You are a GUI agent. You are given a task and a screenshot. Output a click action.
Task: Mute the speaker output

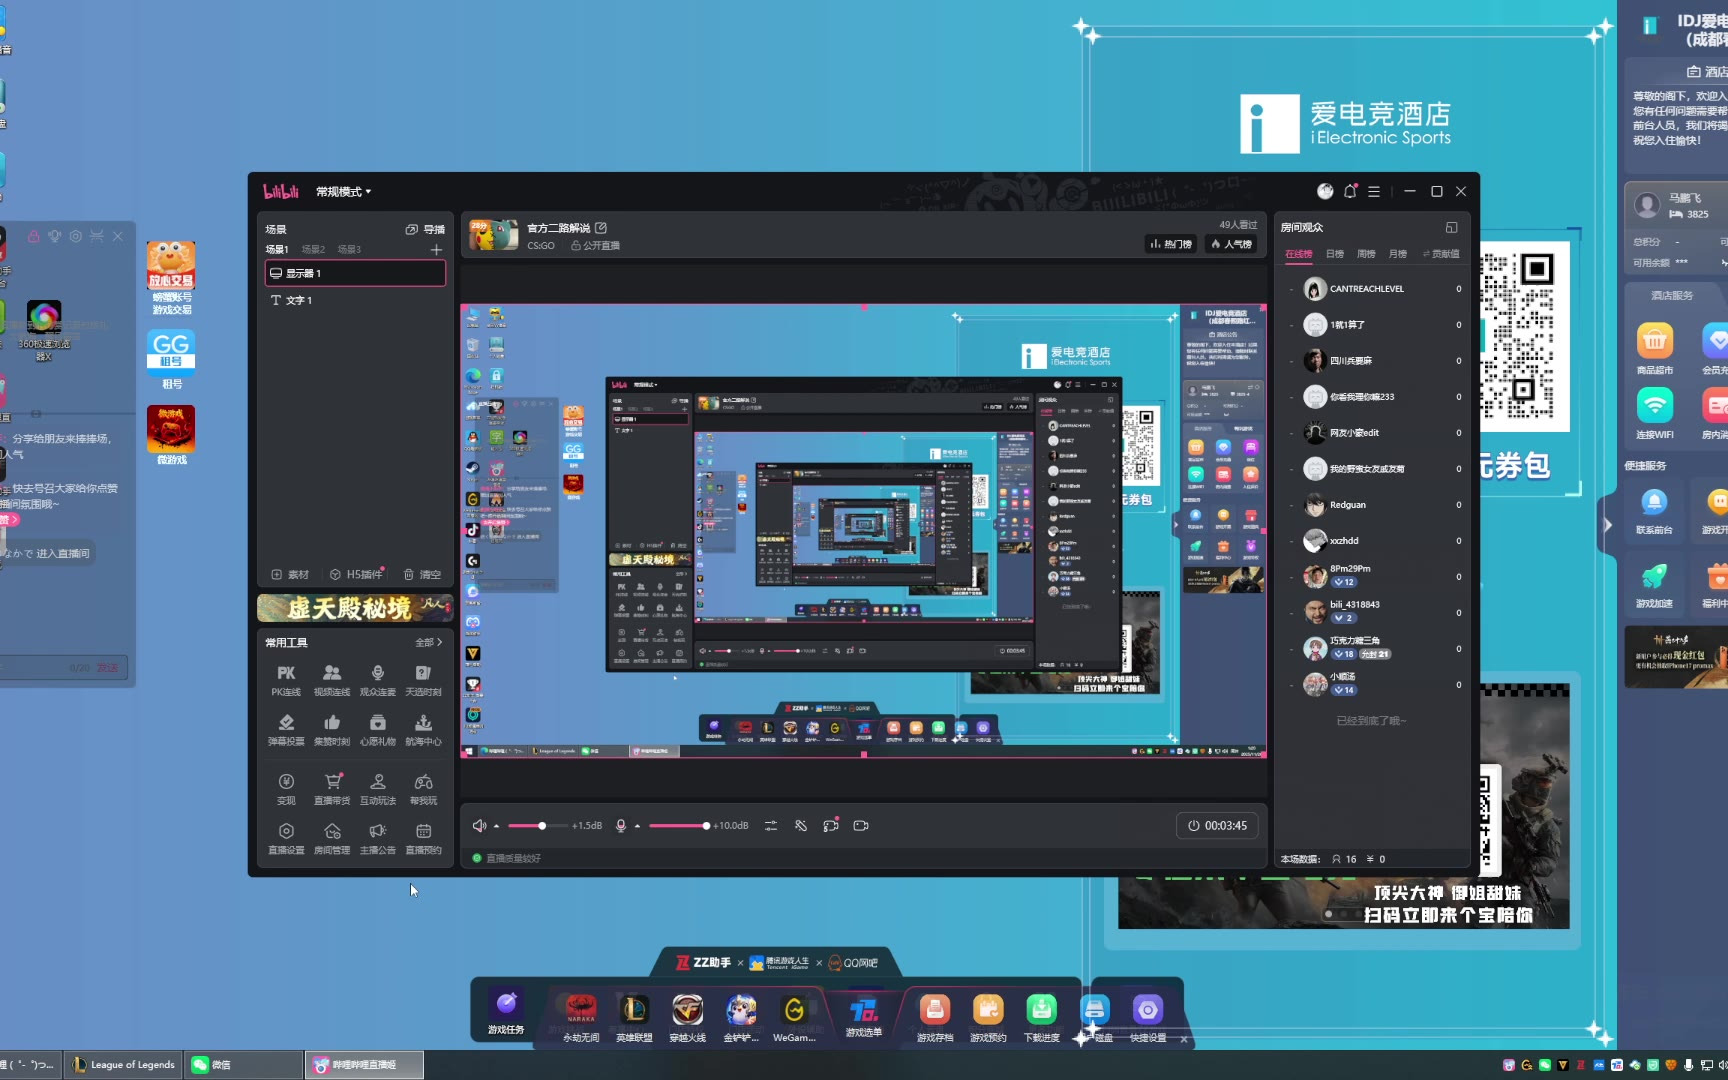(x=479, y=826)
